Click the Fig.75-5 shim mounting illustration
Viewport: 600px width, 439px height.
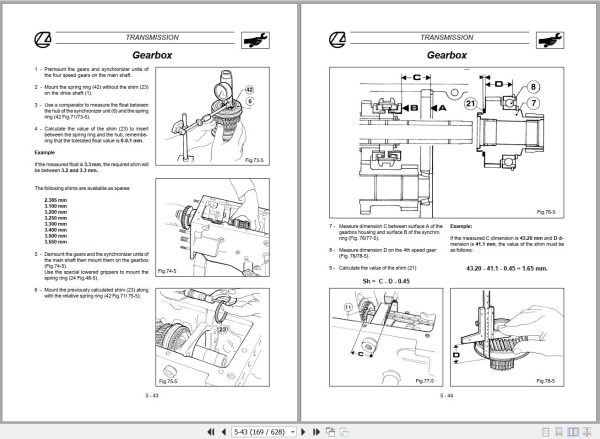(212, 337)
